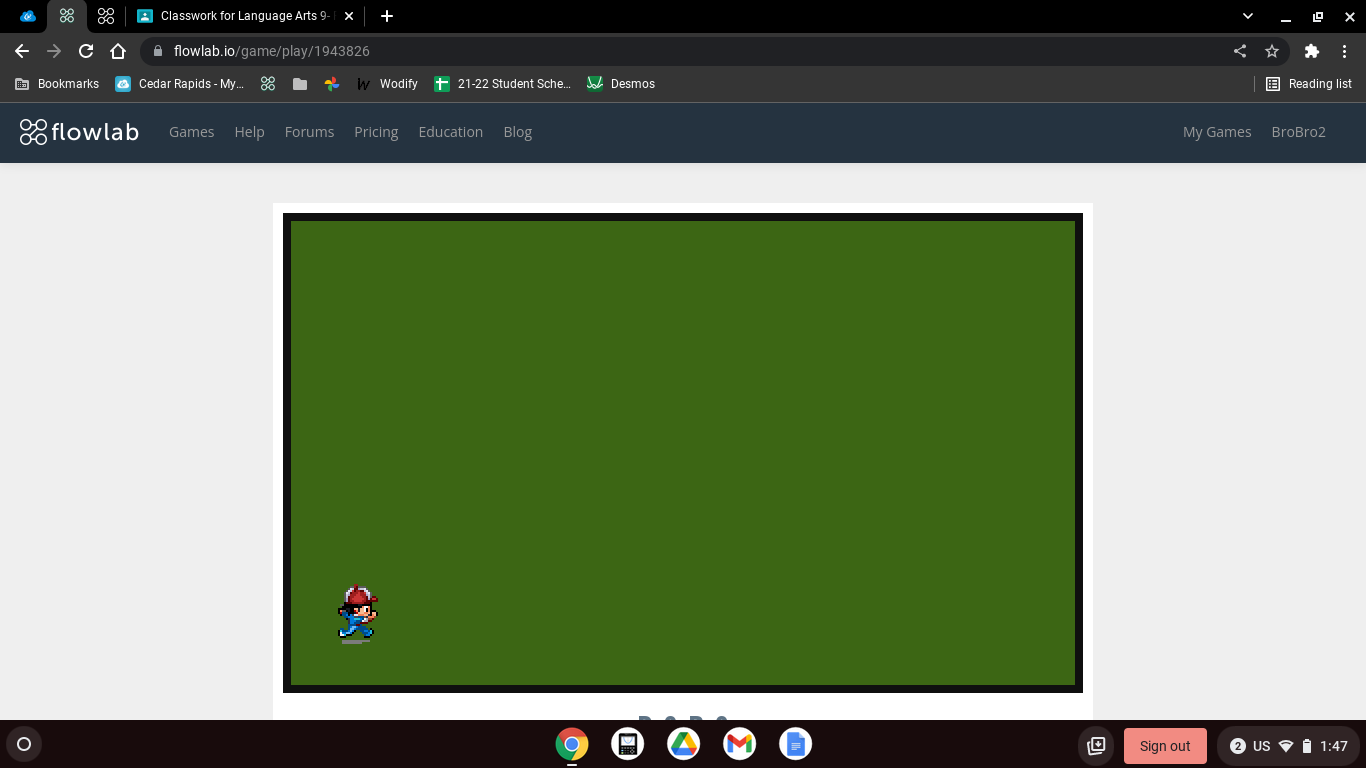Image resolution: width=1366 pixels, height=768 pixels.
Task: Open the system status tray showing 1:47
Action: tap(1288, 746)
